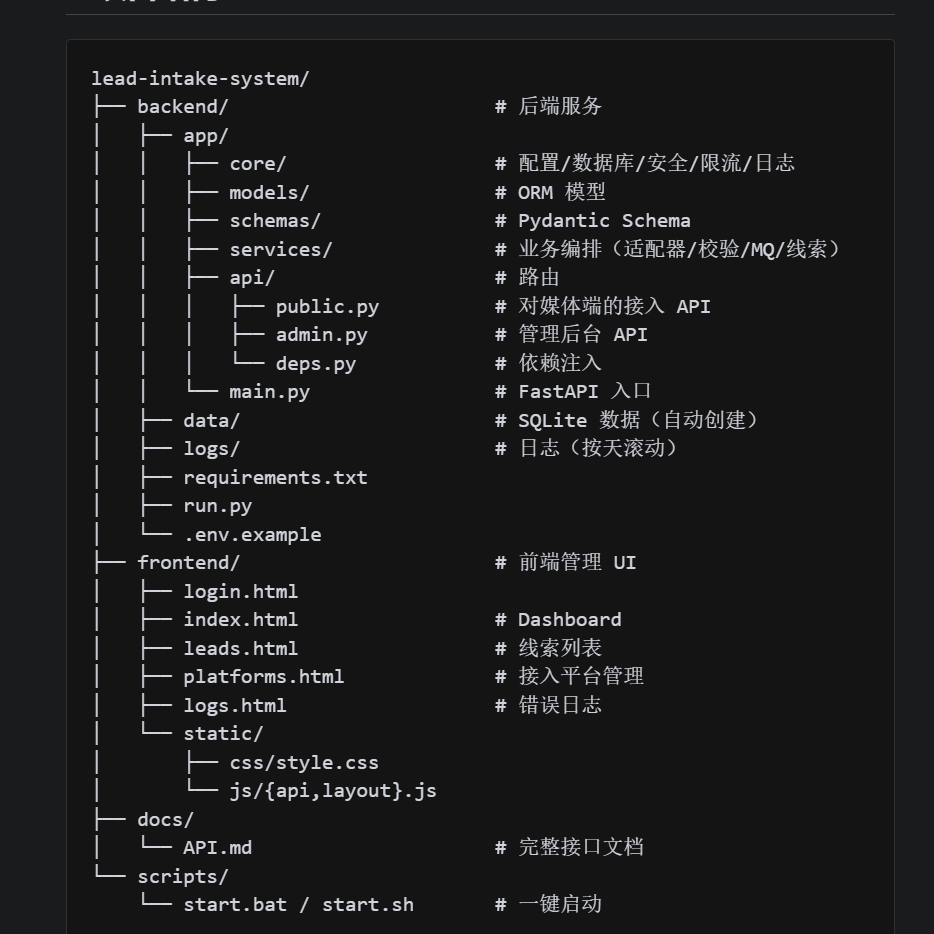The width and height of the screenshot is (934, 934).
Task: Select the js/{api,layout}.js entry
Action: tap(333, 791)
